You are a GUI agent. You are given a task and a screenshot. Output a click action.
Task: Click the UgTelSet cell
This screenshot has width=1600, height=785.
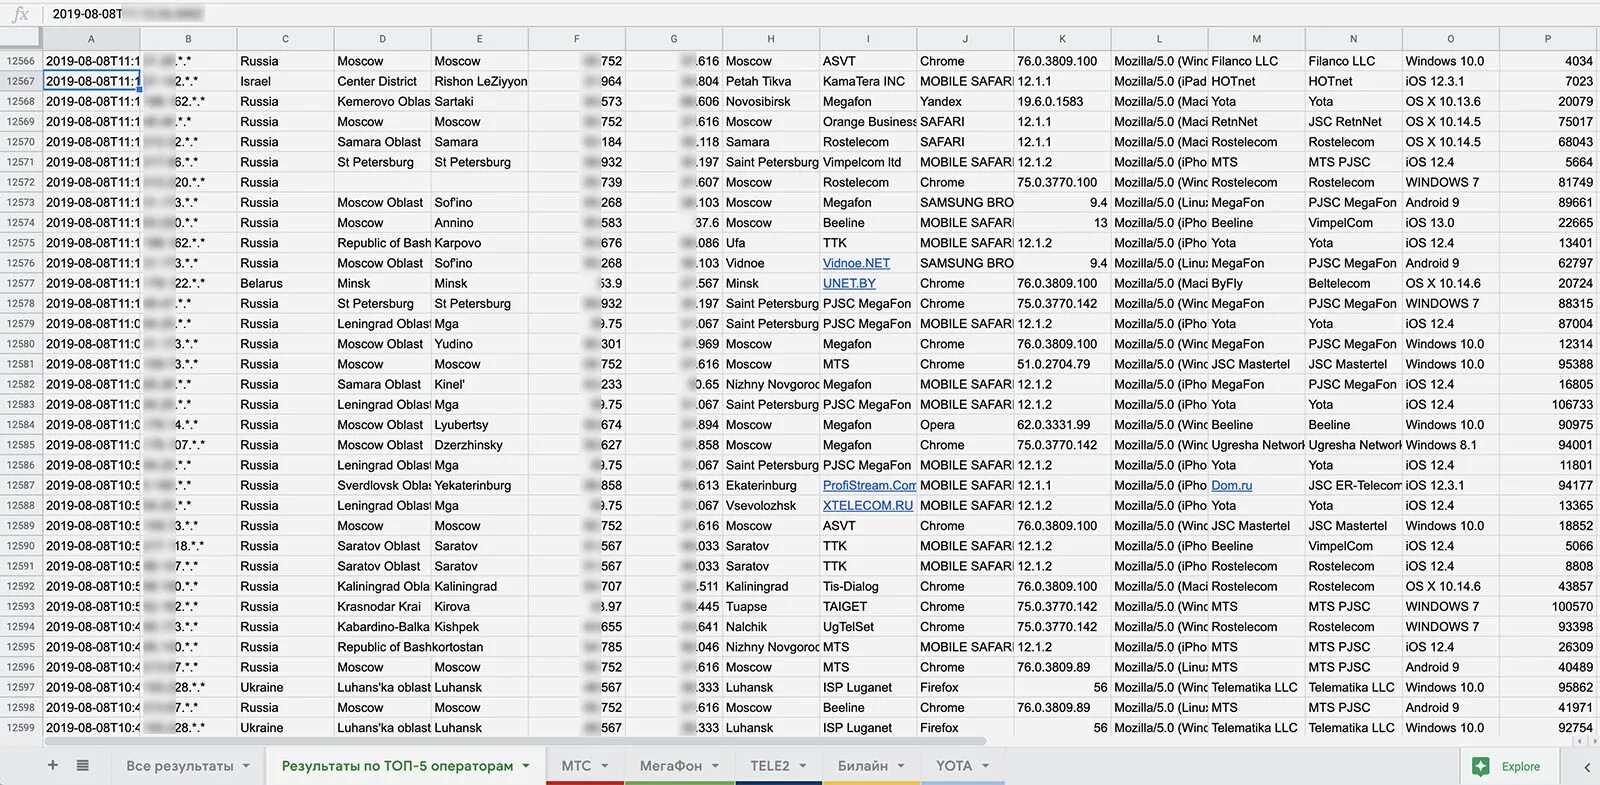(868, 627)
